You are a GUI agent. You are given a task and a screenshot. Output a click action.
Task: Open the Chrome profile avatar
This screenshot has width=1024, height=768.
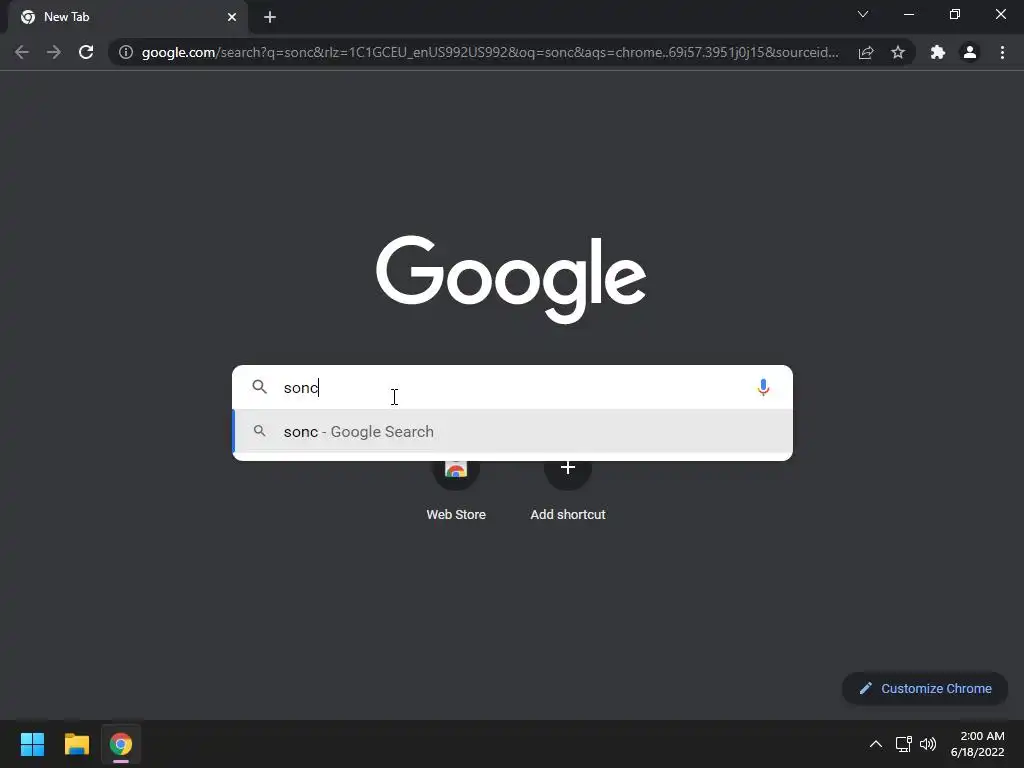pos(970,52)
